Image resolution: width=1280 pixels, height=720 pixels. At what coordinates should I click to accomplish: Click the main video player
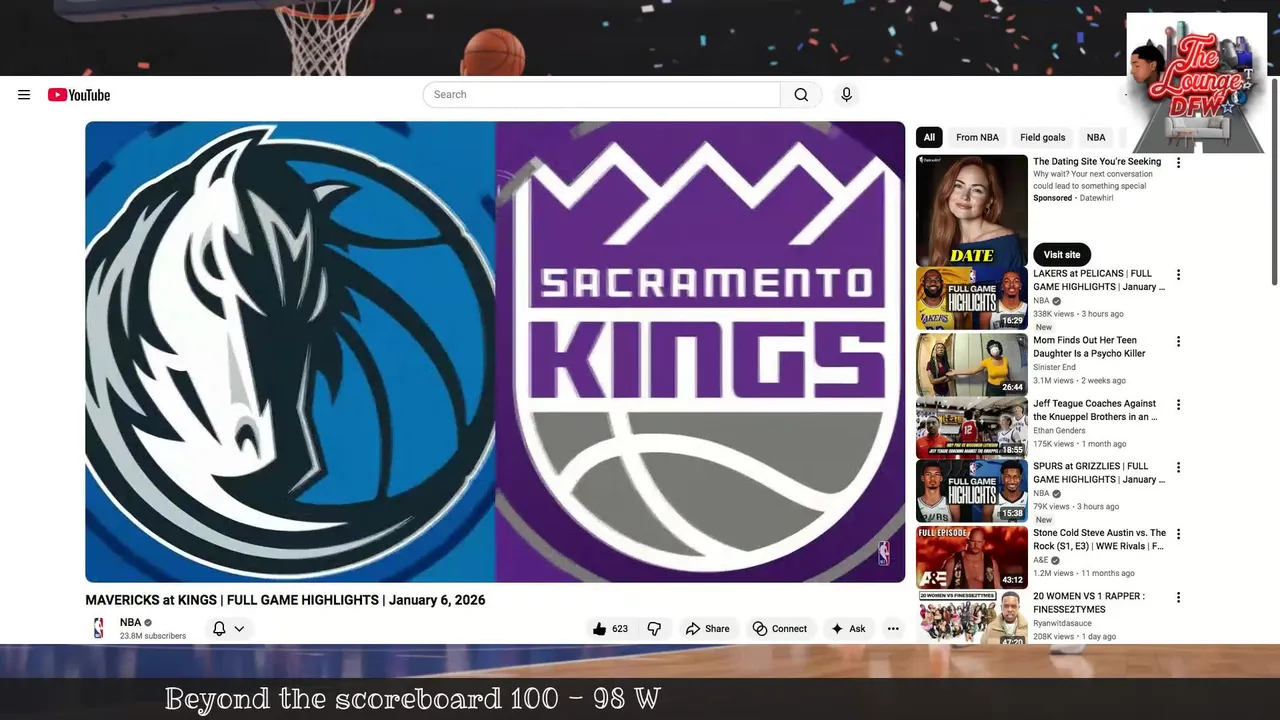495,352
